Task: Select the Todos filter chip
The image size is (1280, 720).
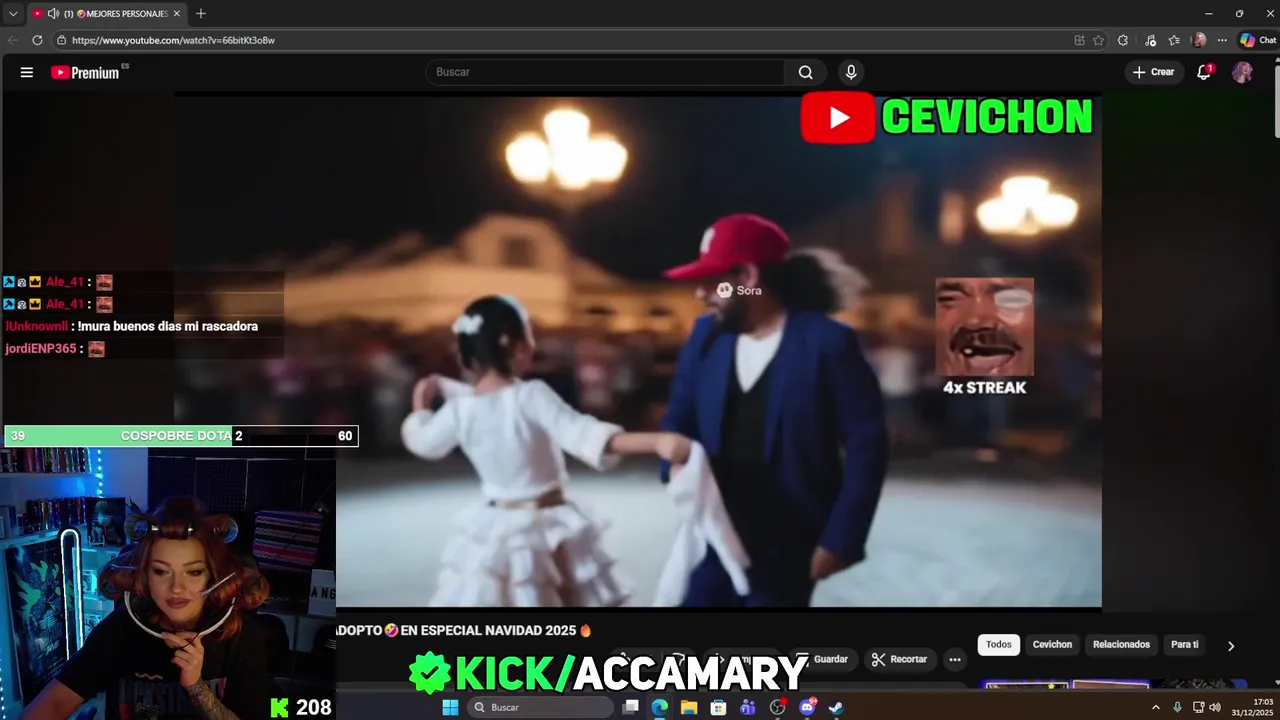Action: point(999,645)
